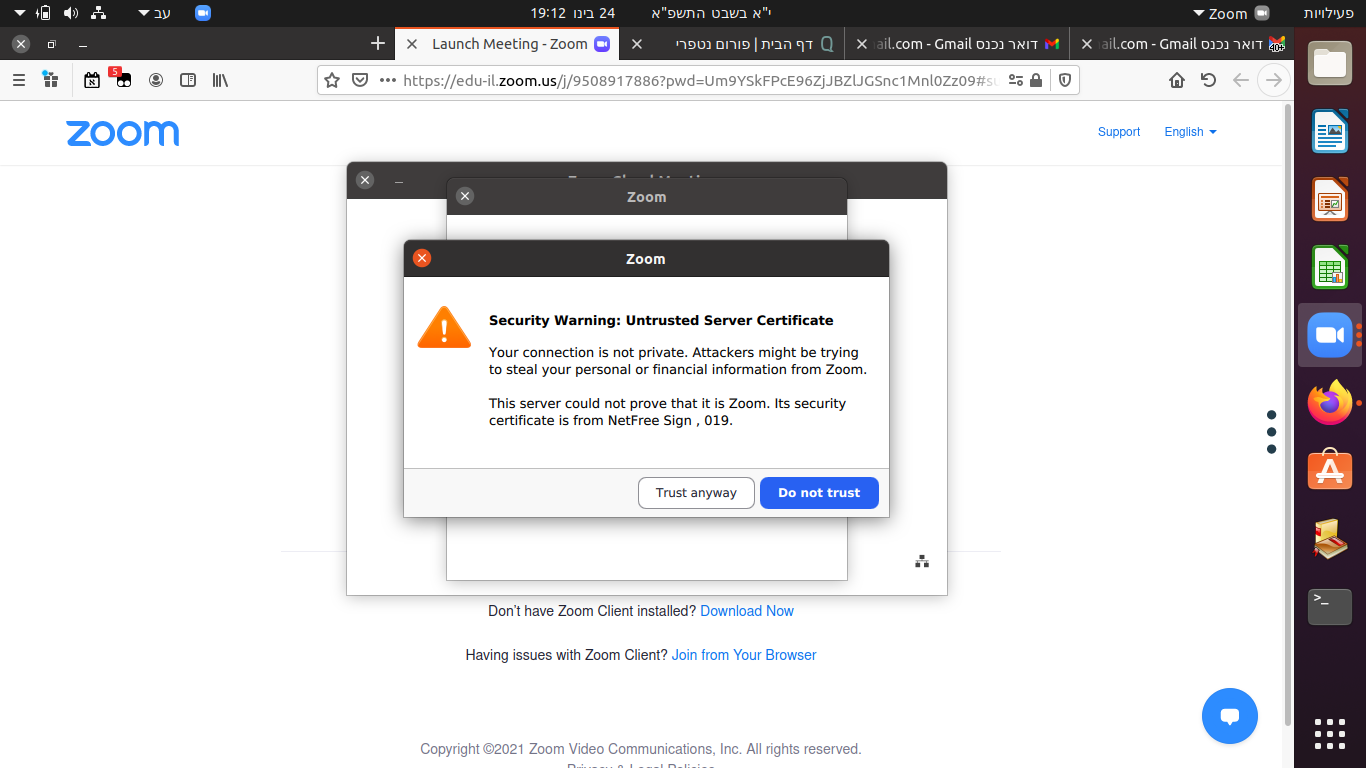This screenshot has height=768, width=1366.
Task: Launch LibreOffice Calc from the dock
Action: (1330, 268)
